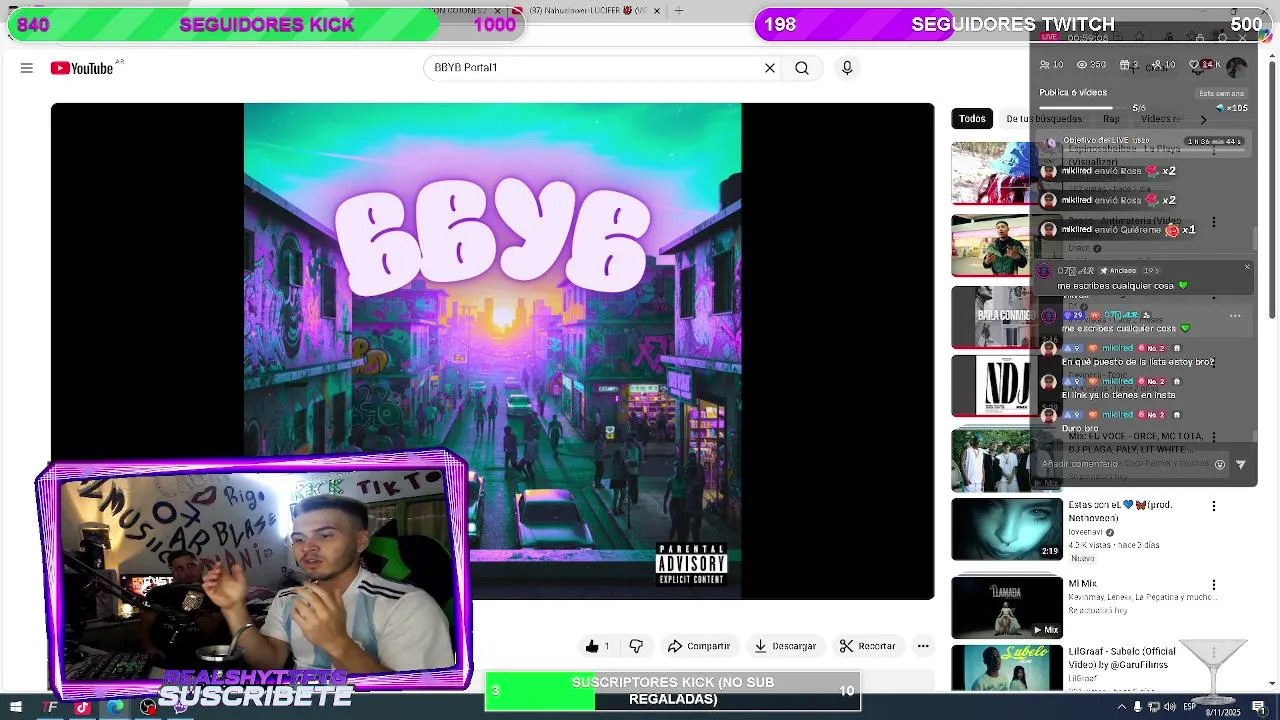Open the TikTok app in the taskbar
This screenshot has width=1280, height=720.
82,708
